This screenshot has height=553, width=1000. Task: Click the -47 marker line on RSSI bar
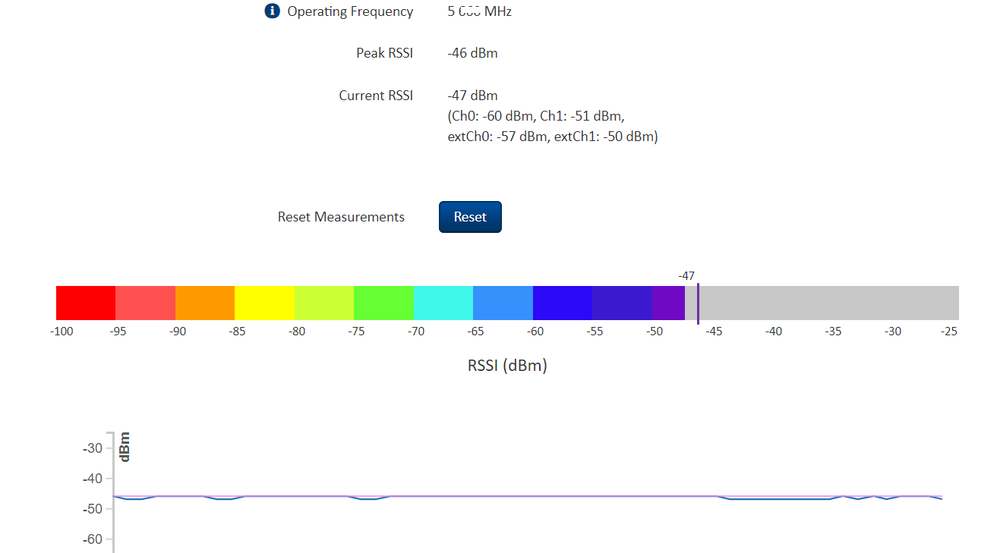tap(698, 302)
